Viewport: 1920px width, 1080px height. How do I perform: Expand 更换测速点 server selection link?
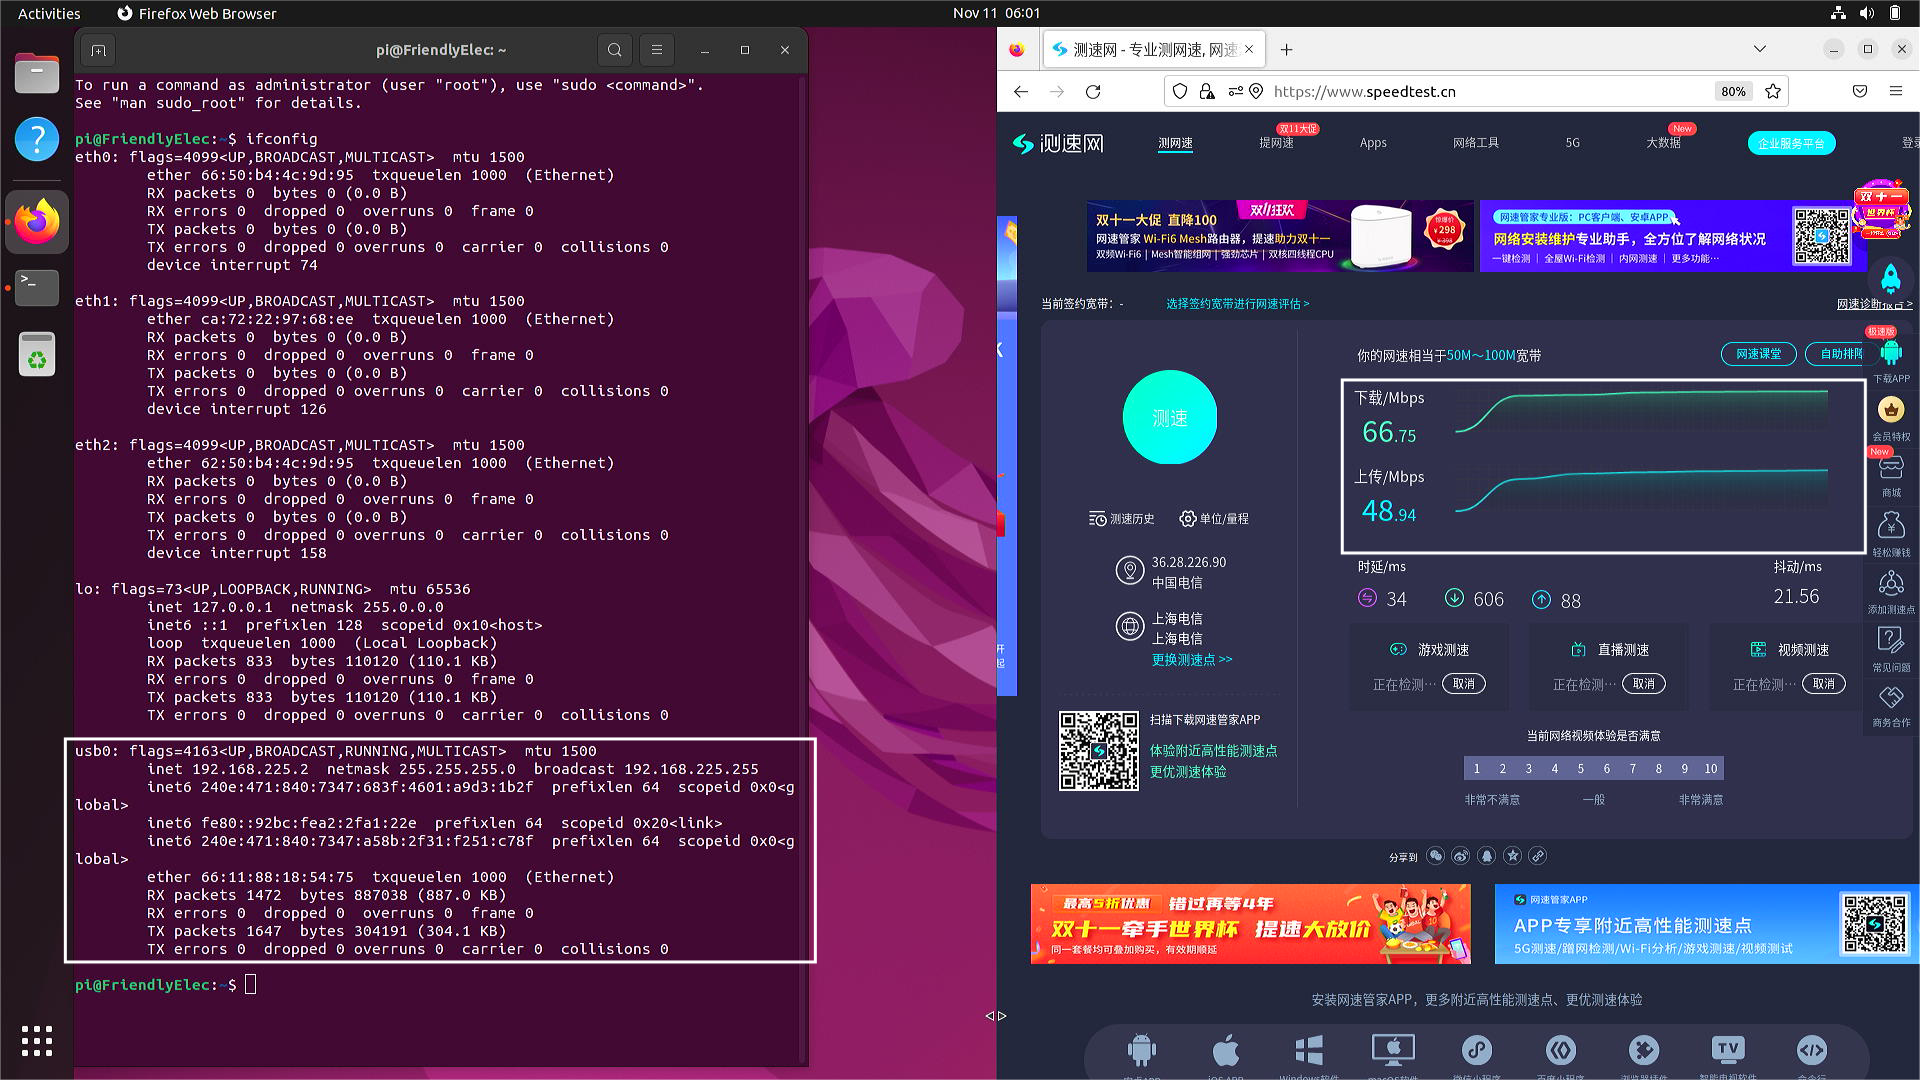(x=1192, y=660)
